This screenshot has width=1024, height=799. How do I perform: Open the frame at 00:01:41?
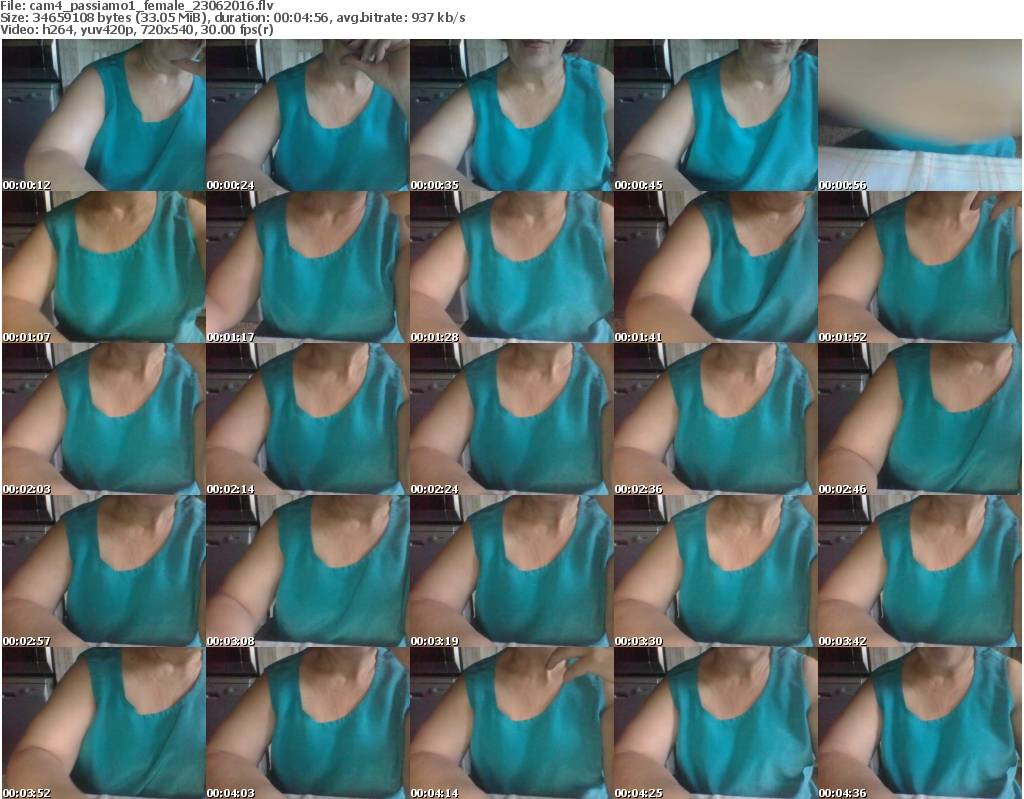716,267
